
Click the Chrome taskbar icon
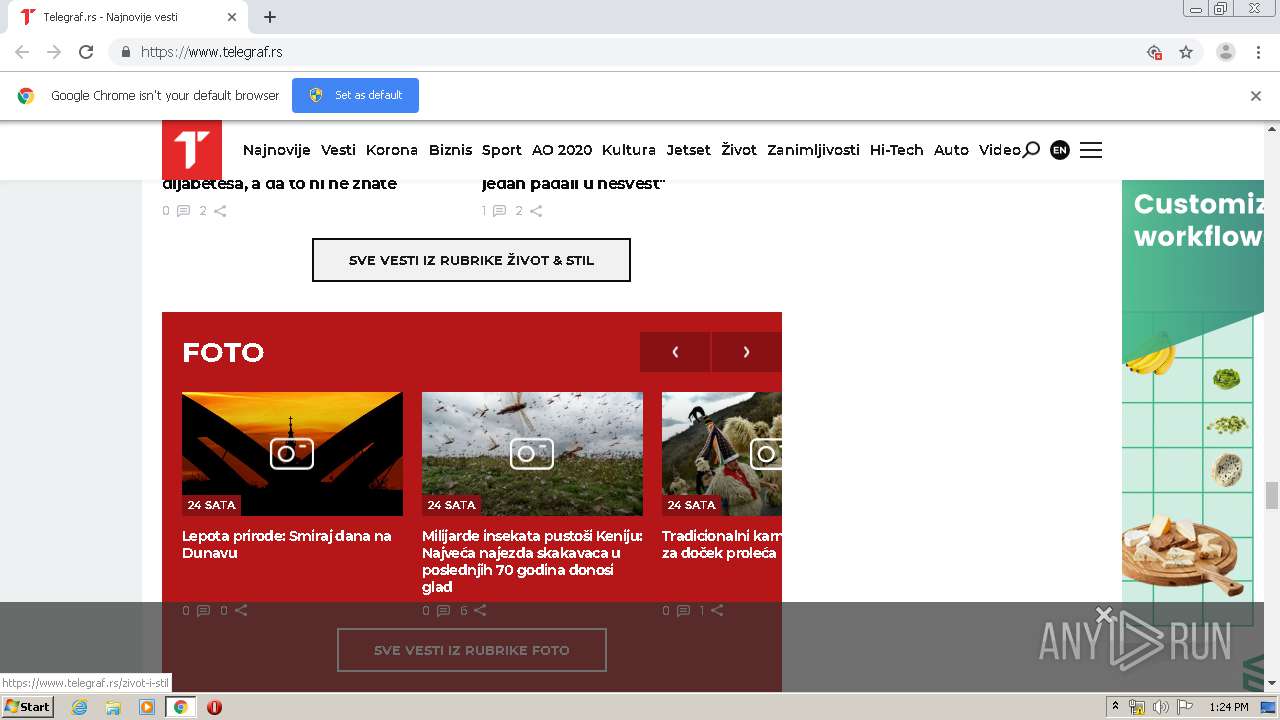pos(181,707)
